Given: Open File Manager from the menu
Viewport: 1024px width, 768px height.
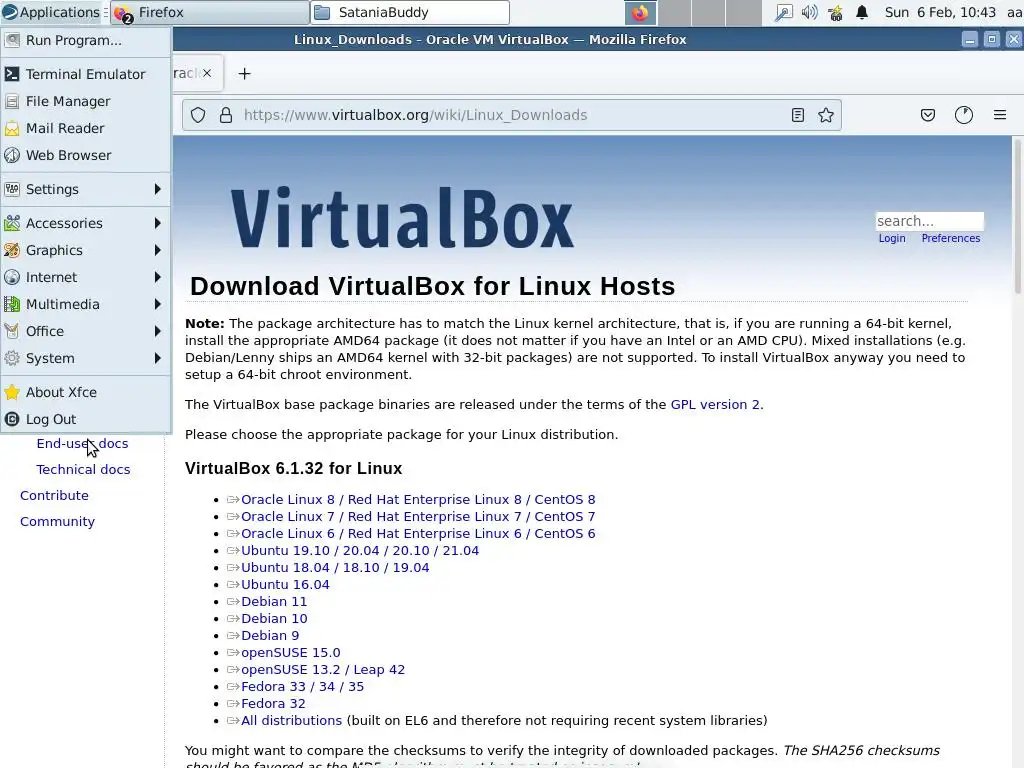Looking at the screenshot, I should [86, 101].
